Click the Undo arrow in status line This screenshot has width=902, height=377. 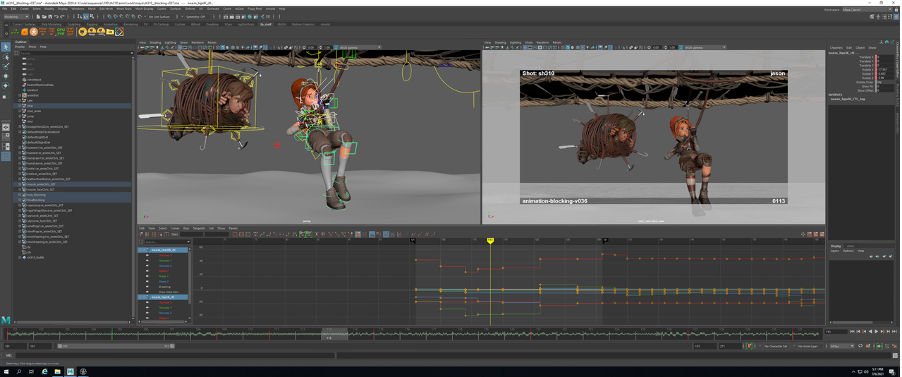(x=56, y=17)
